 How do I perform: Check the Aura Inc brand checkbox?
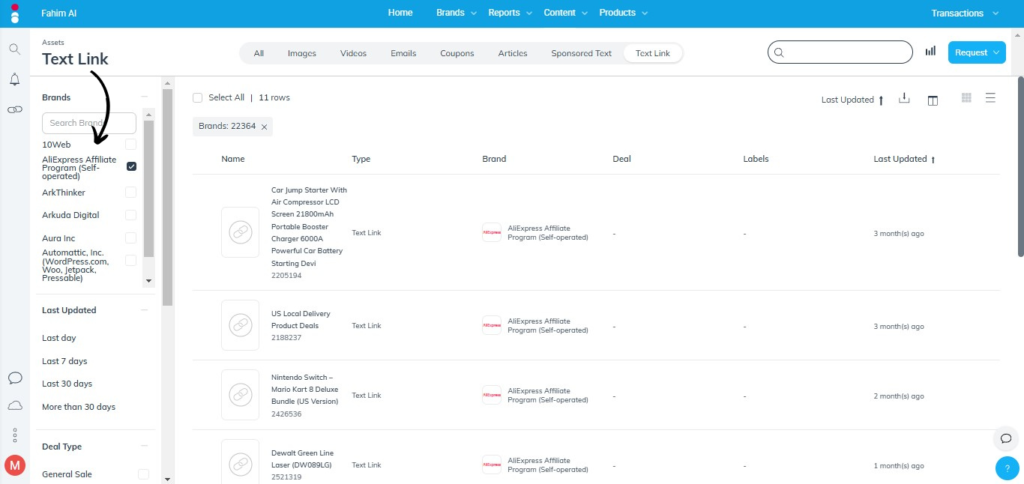[x=131, y=238]
